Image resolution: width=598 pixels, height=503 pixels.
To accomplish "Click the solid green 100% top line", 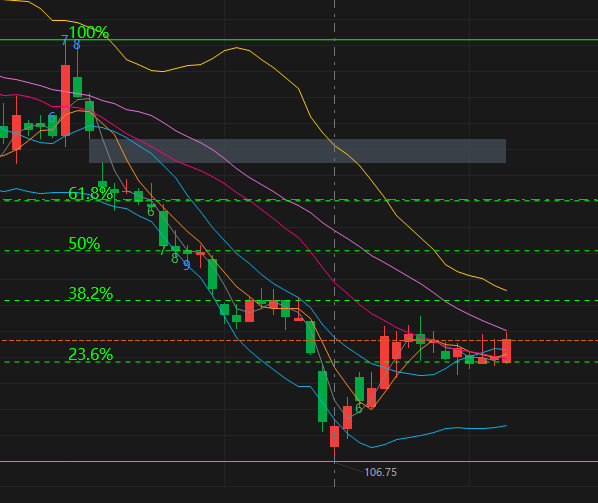I will (299, 39).
